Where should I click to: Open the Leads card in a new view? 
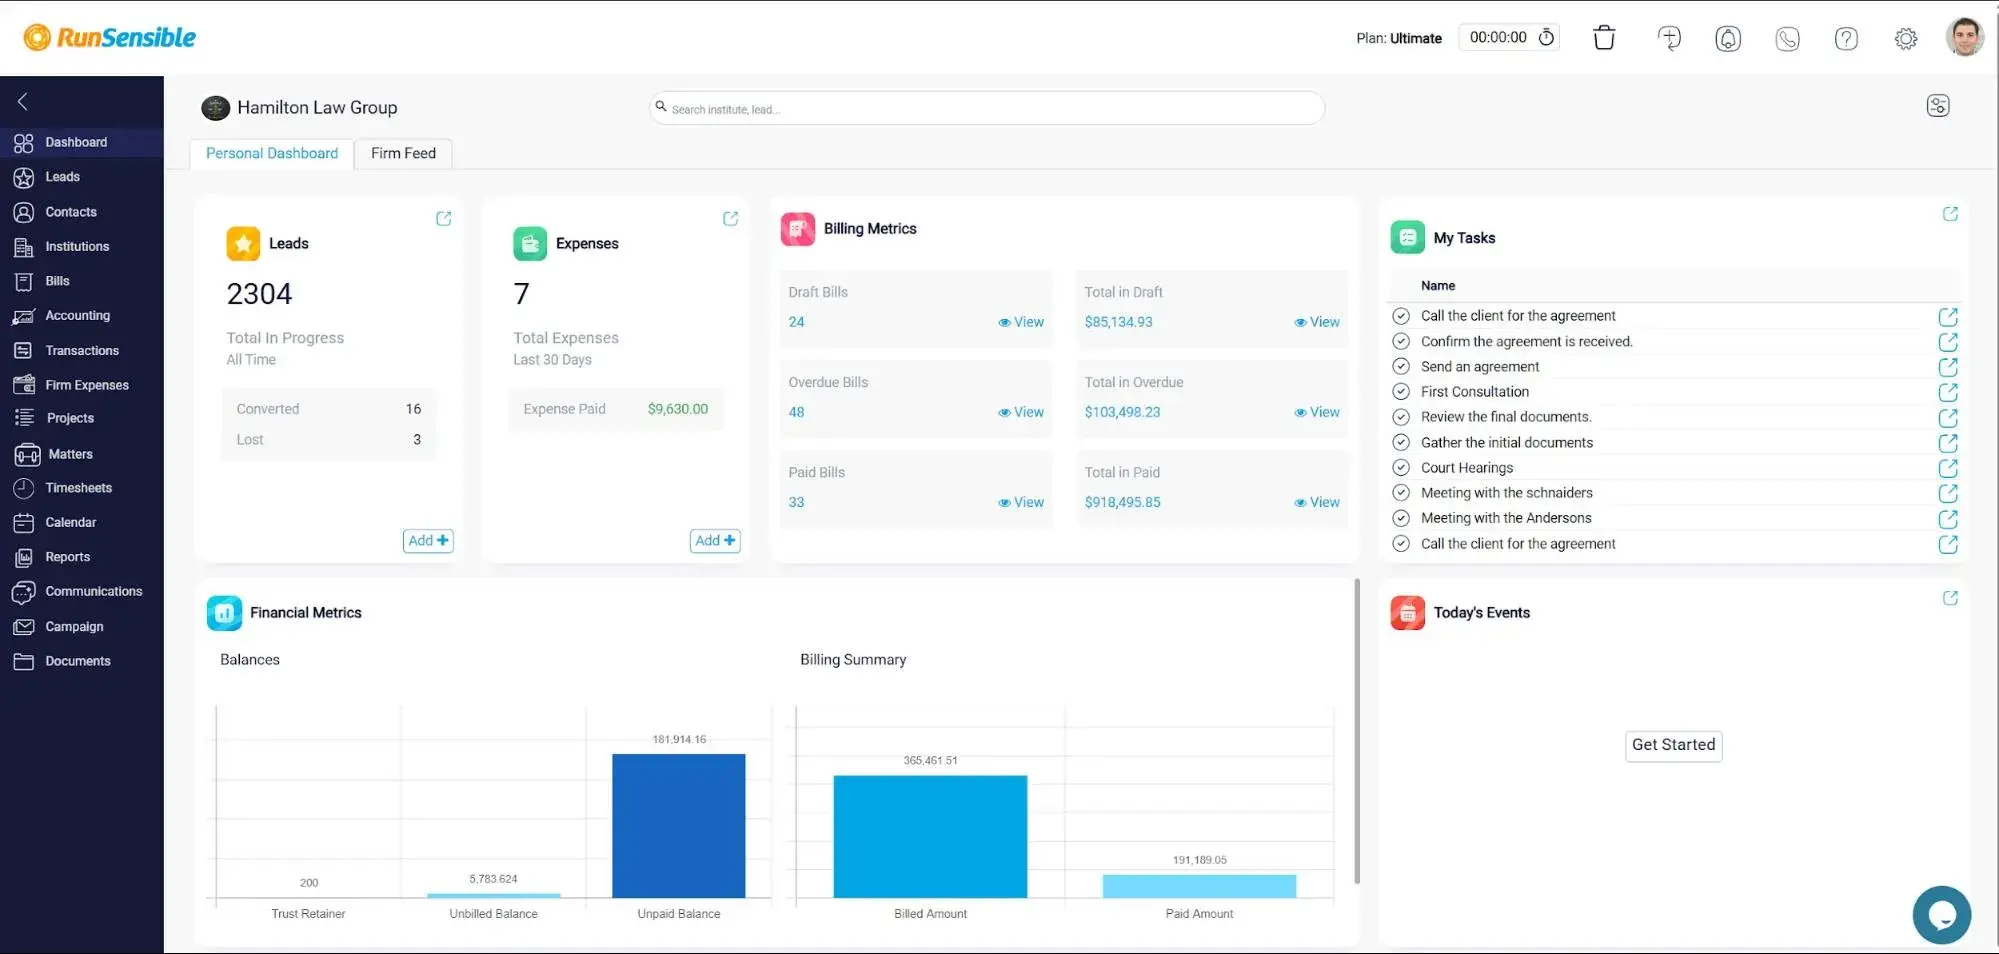[x=443, y=218]
